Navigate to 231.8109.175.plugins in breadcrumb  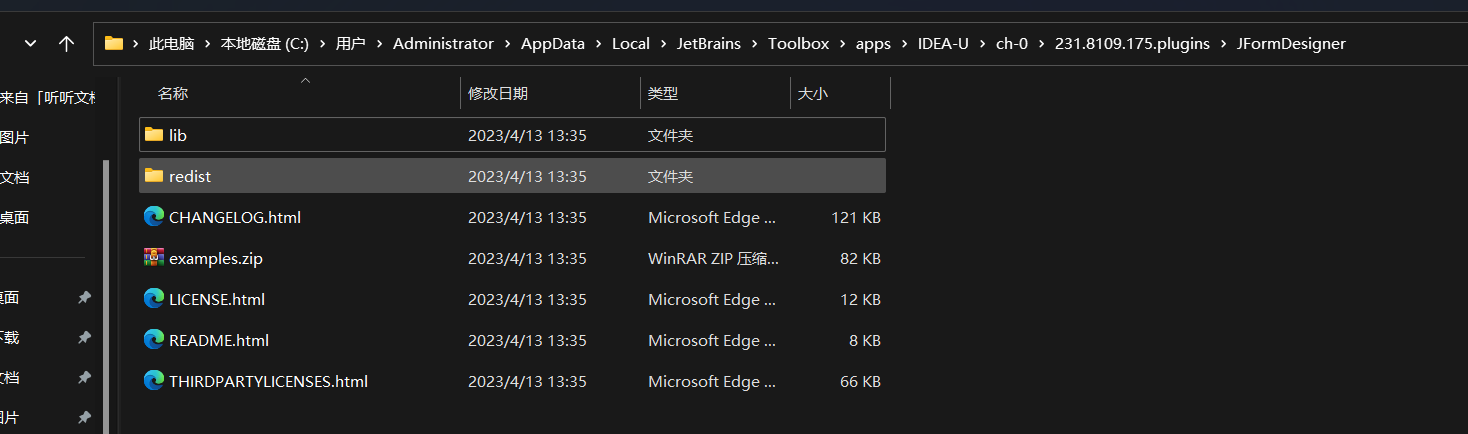[x=1132, y=44]
